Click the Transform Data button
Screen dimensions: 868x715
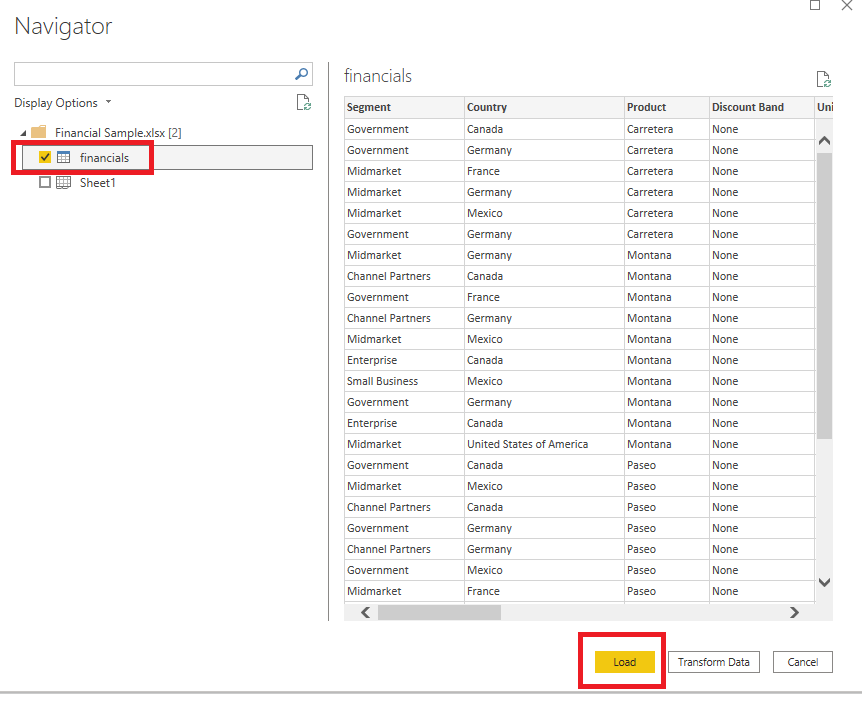(713, 662)
